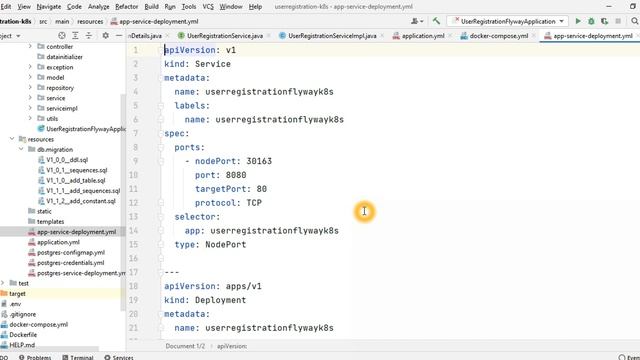Open postgres-configmap.yml in tree

71,252
